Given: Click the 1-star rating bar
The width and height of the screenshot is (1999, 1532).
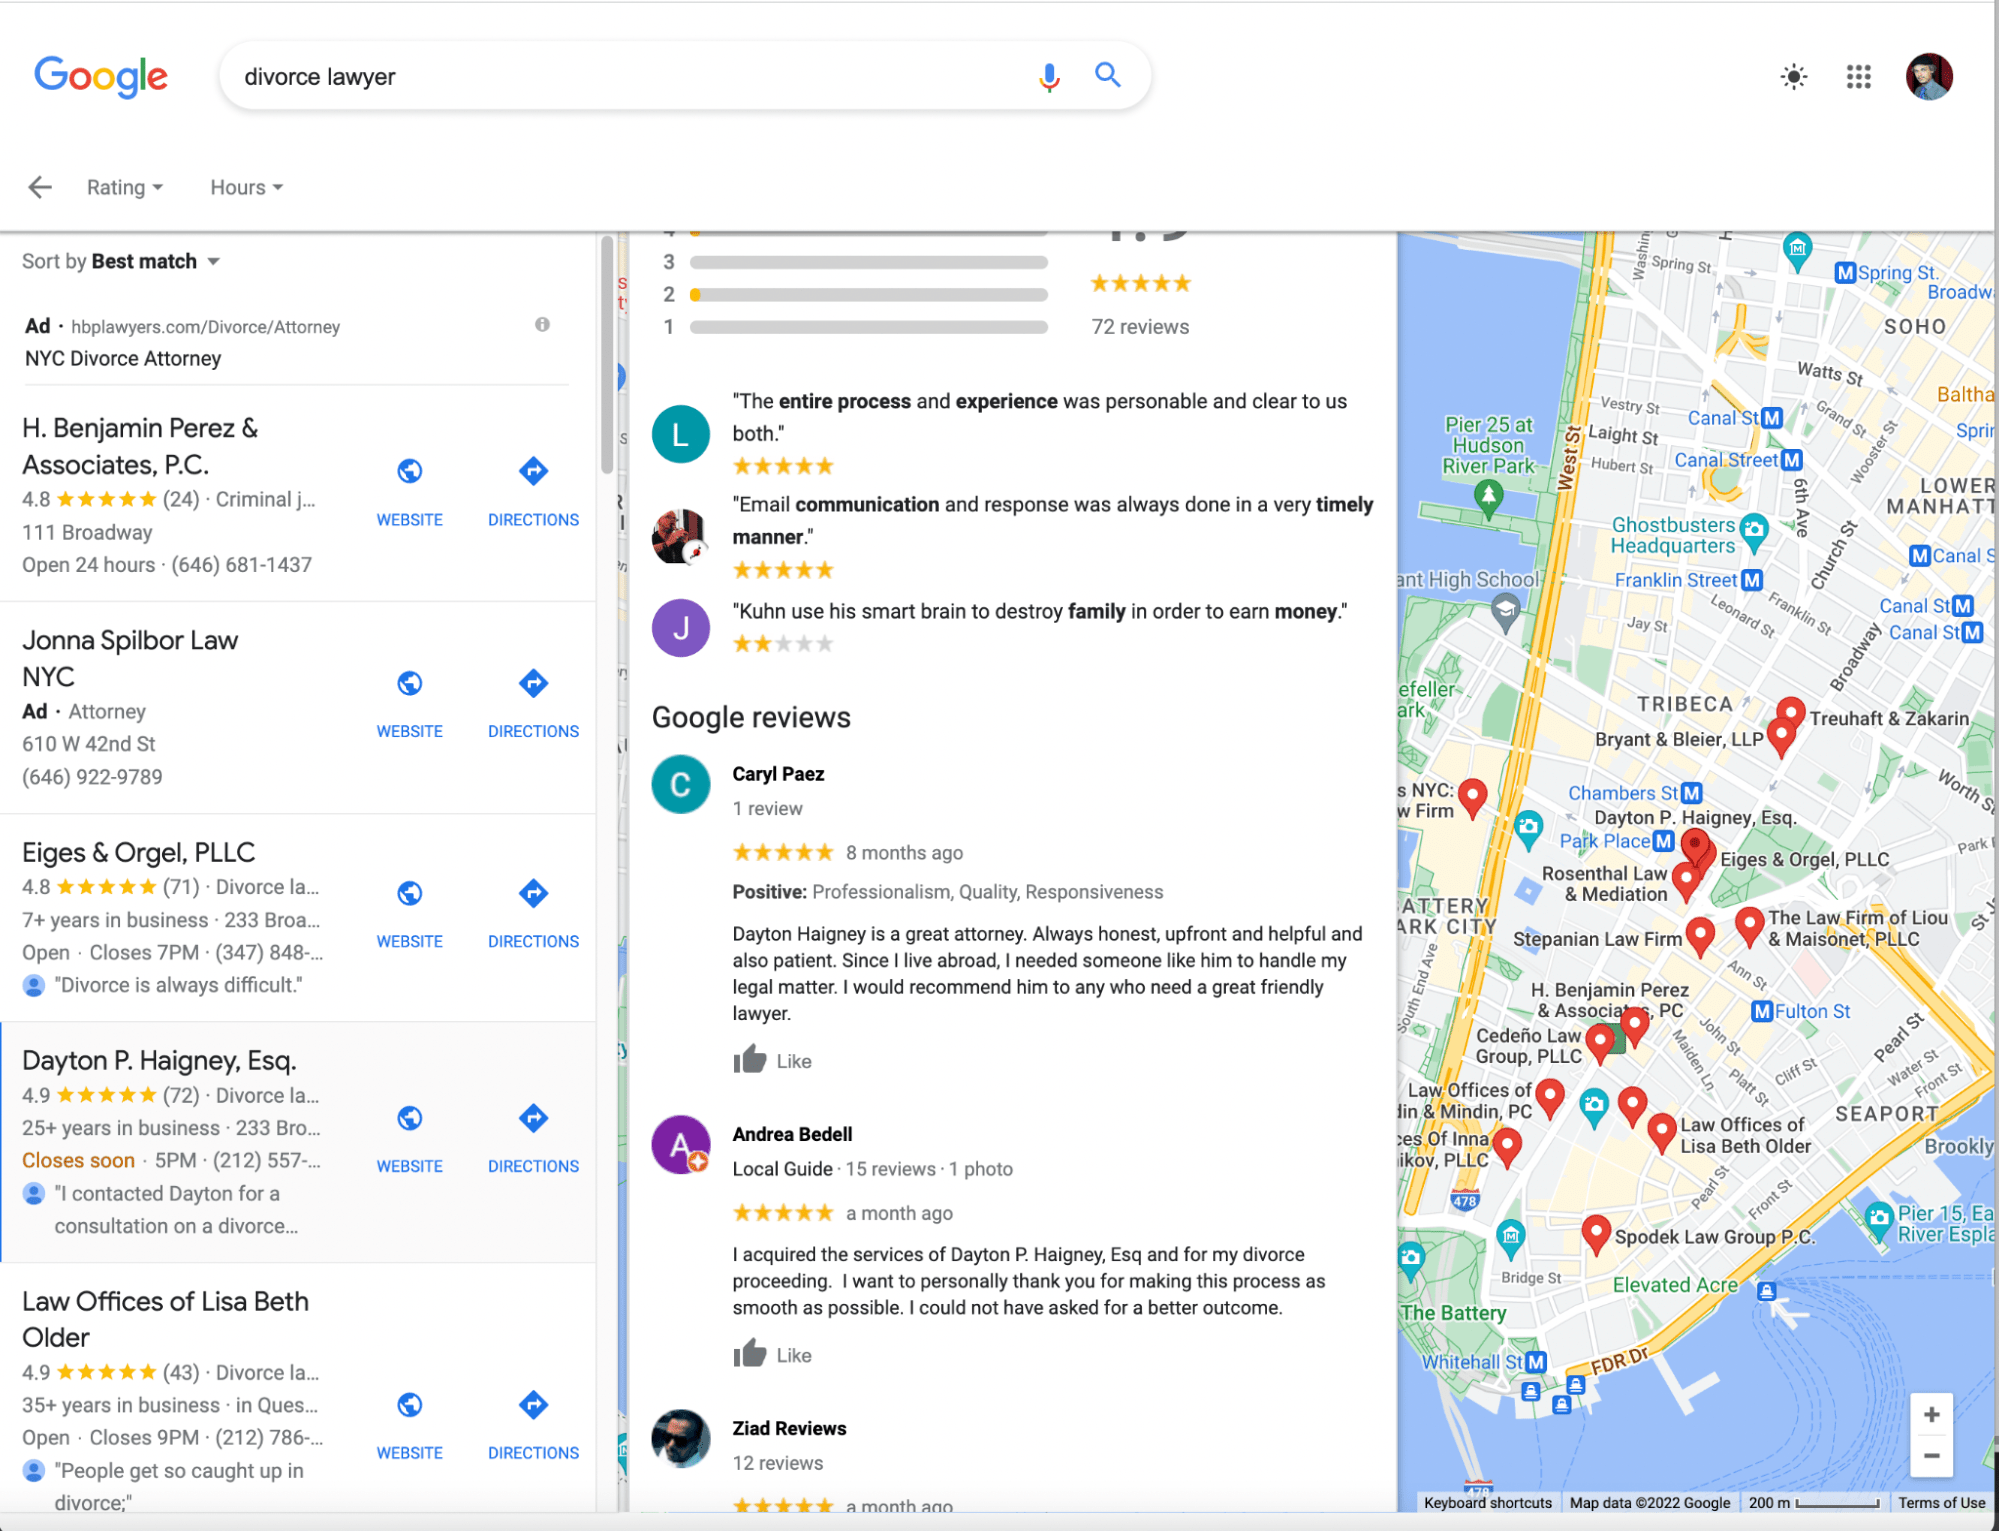Looking at the screenshot, I should point(868,327).
